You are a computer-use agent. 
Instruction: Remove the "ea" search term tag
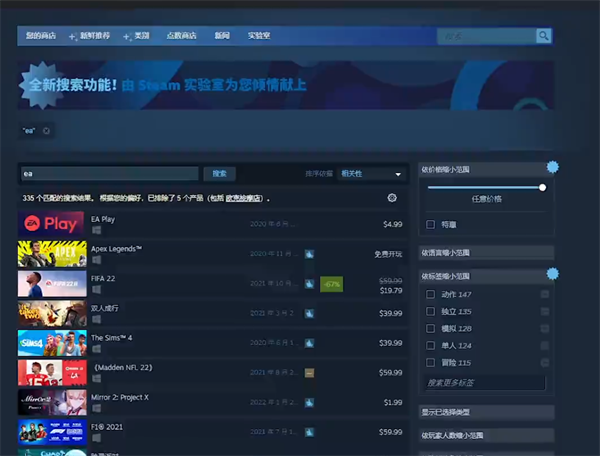46,131
